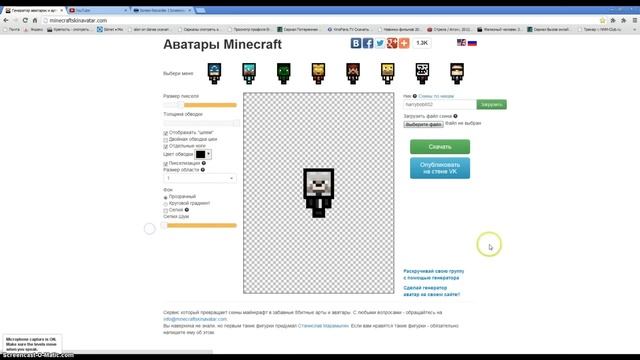
Task: Switch to the YouTube browser tab
Action: [x=98, y=10]
